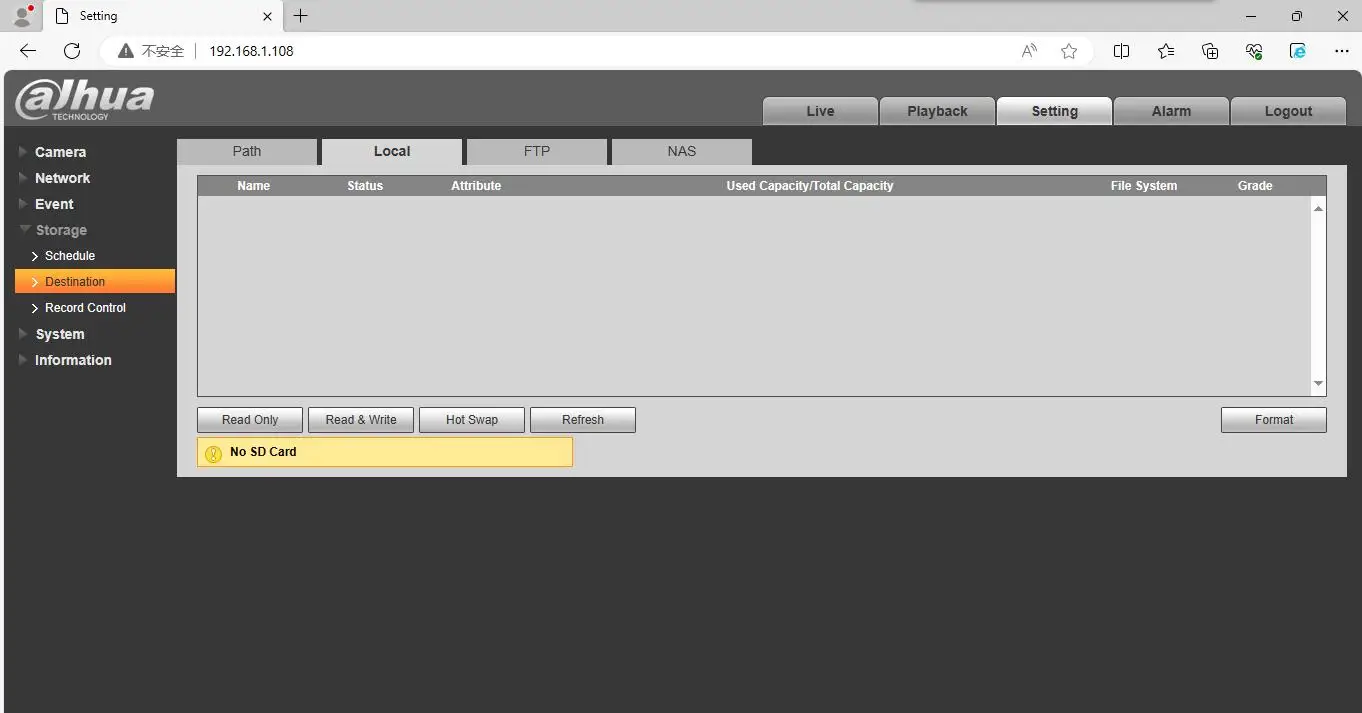Click the table scrollbar down arrow
This screenshot has height=713, width=1362.
click(x=1318, y=384)
